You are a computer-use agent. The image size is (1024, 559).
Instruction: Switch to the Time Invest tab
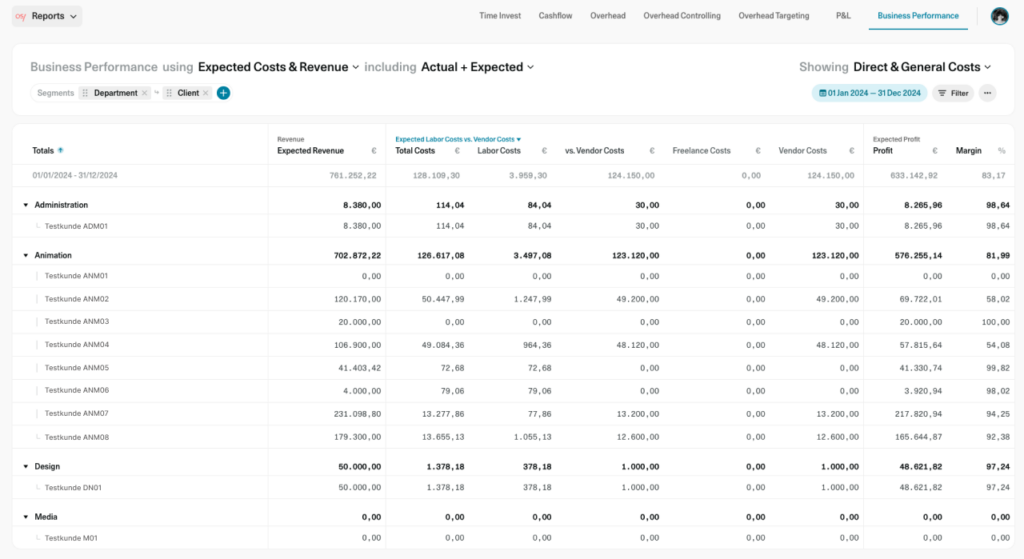500,16
